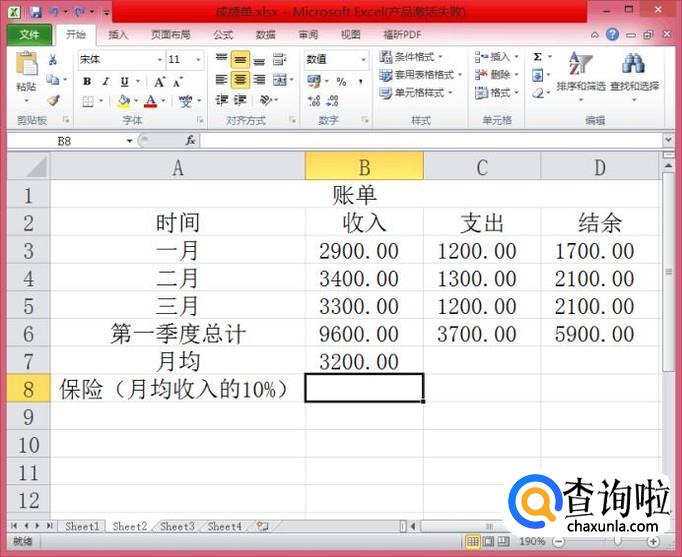Click the Accounting Number Format icon

click(x=314, y=81)
